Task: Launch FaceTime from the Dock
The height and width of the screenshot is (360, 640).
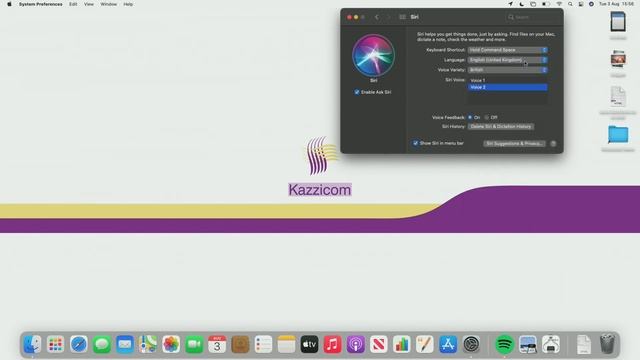Action: coord(194,344)
